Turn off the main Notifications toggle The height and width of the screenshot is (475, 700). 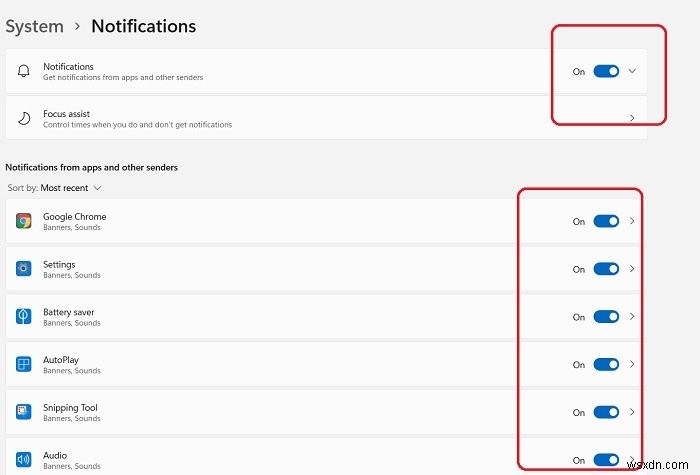pyautogui.click(x=606, y=72)
